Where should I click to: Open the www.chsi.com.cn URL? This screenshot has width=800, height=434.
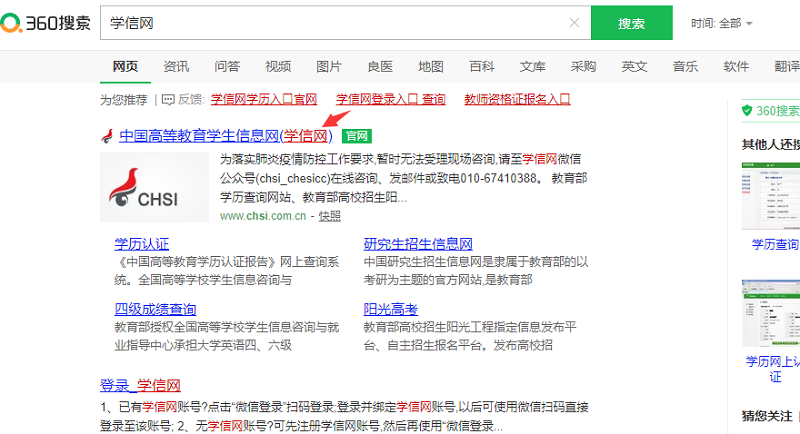263,216
